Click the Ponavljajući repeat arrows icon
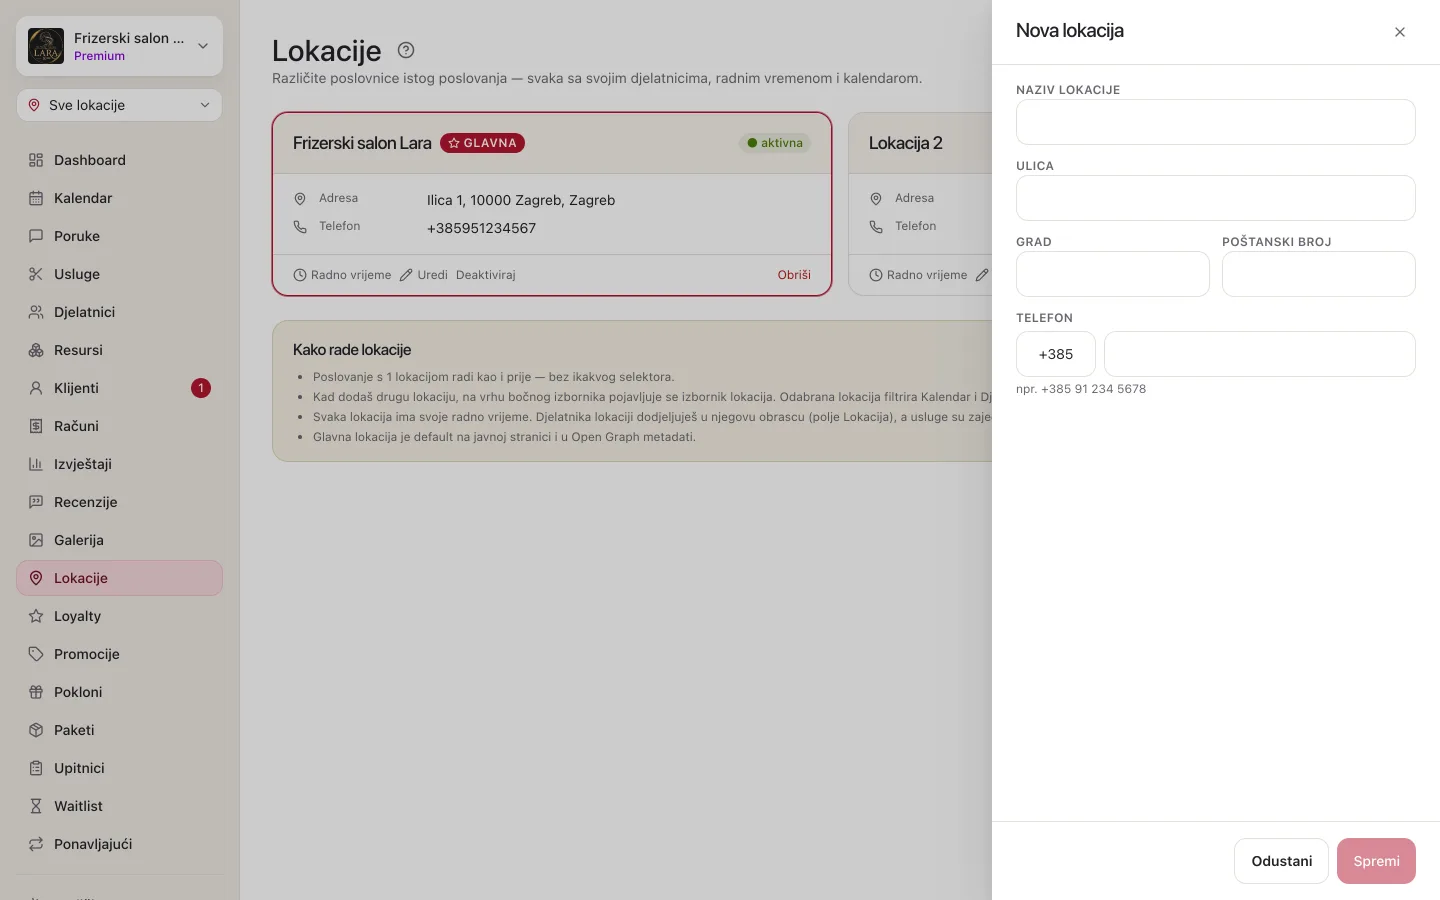The image size is (1440, 900). 36,844
